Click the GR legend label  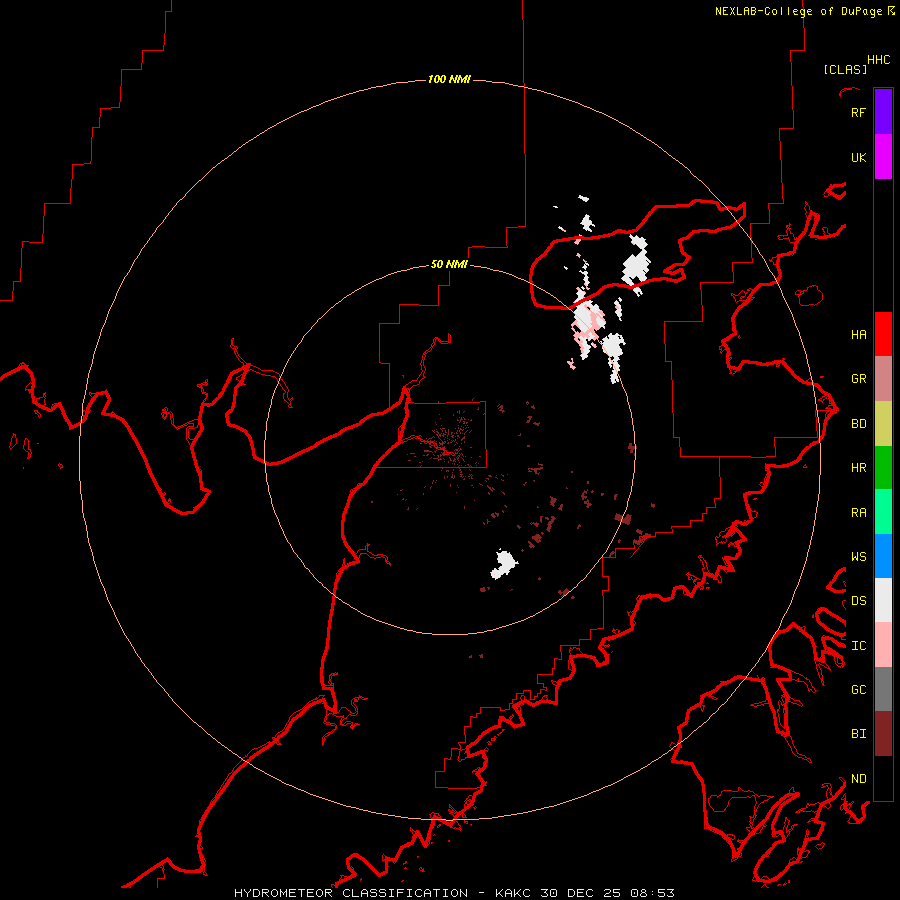[x=858, y=379]
